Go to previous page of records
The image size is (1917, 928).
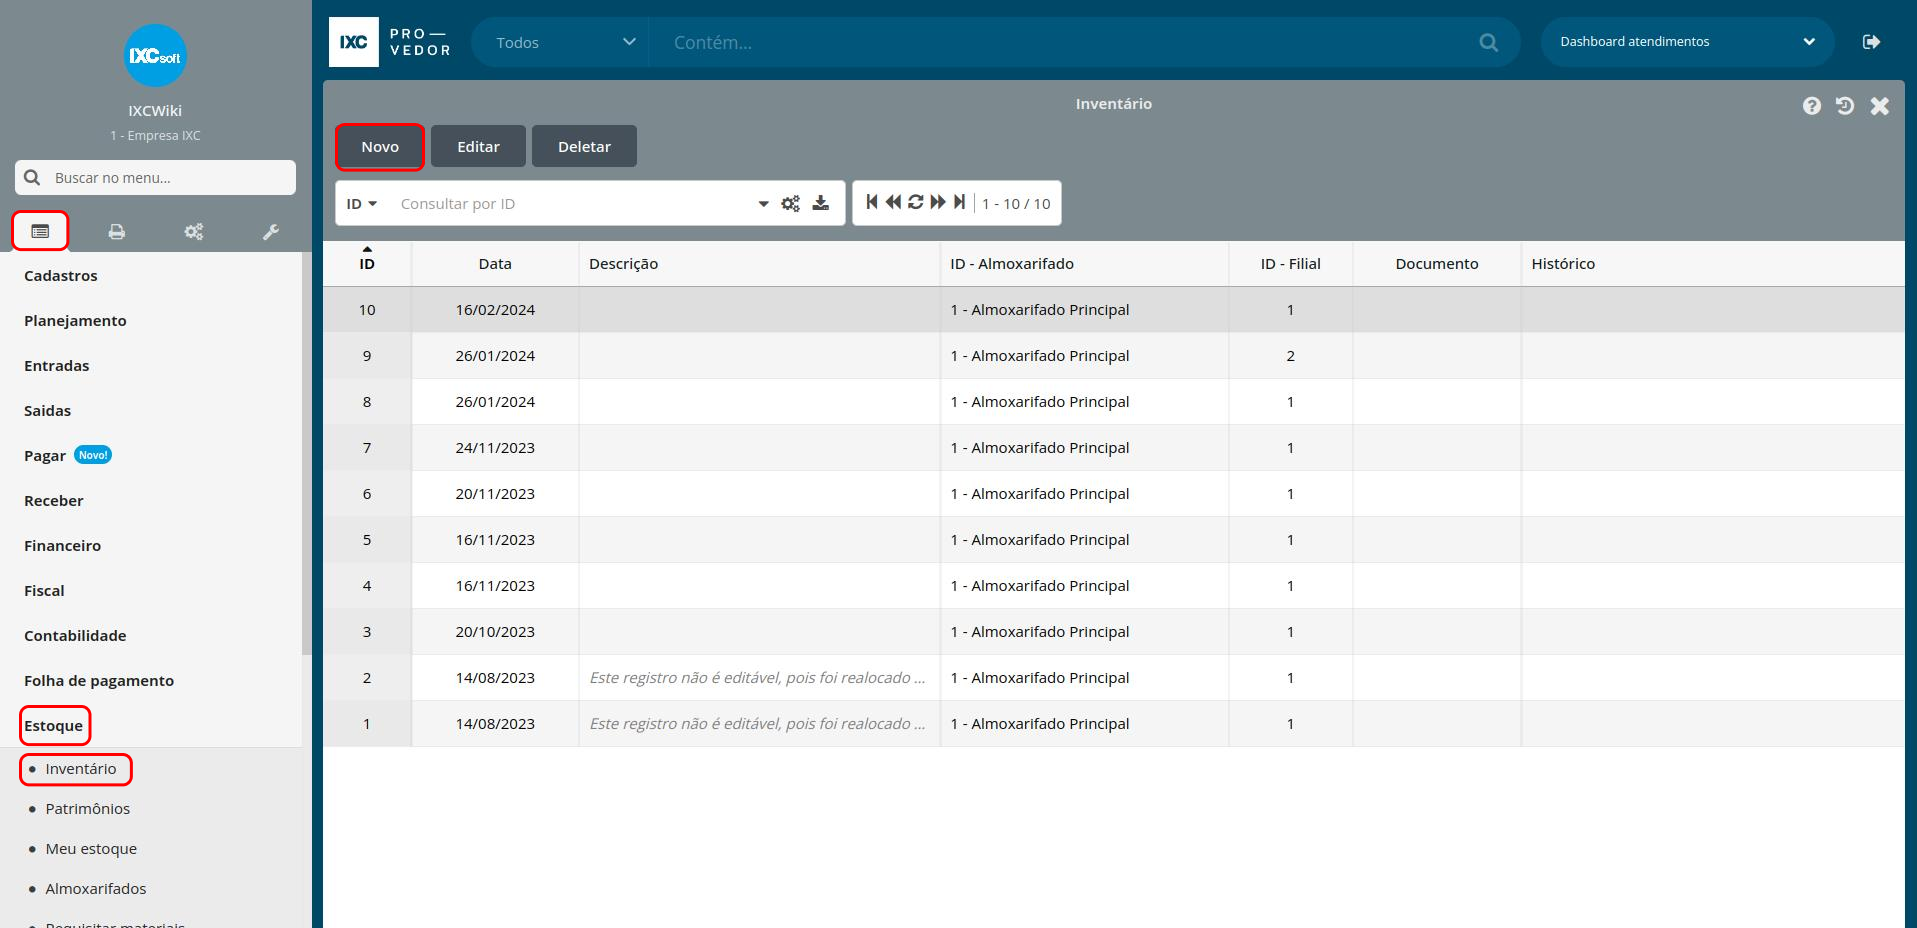tap(893, 202)
